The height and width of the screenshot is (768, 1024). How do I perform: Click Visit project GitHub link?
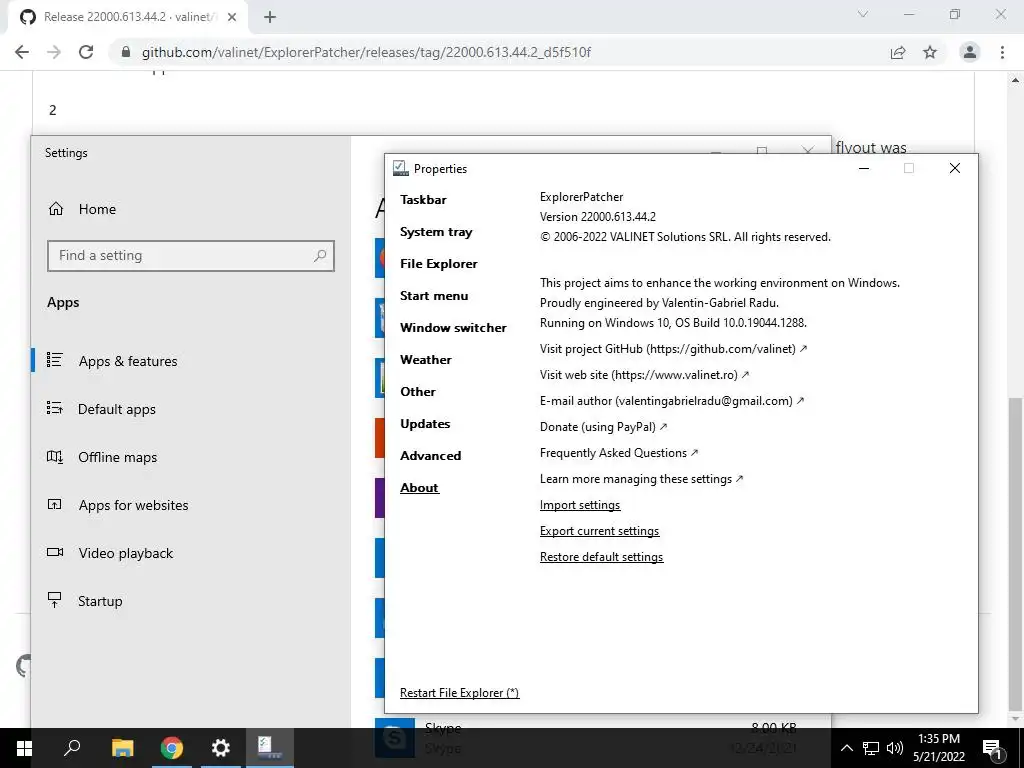[x=673, y=349]
